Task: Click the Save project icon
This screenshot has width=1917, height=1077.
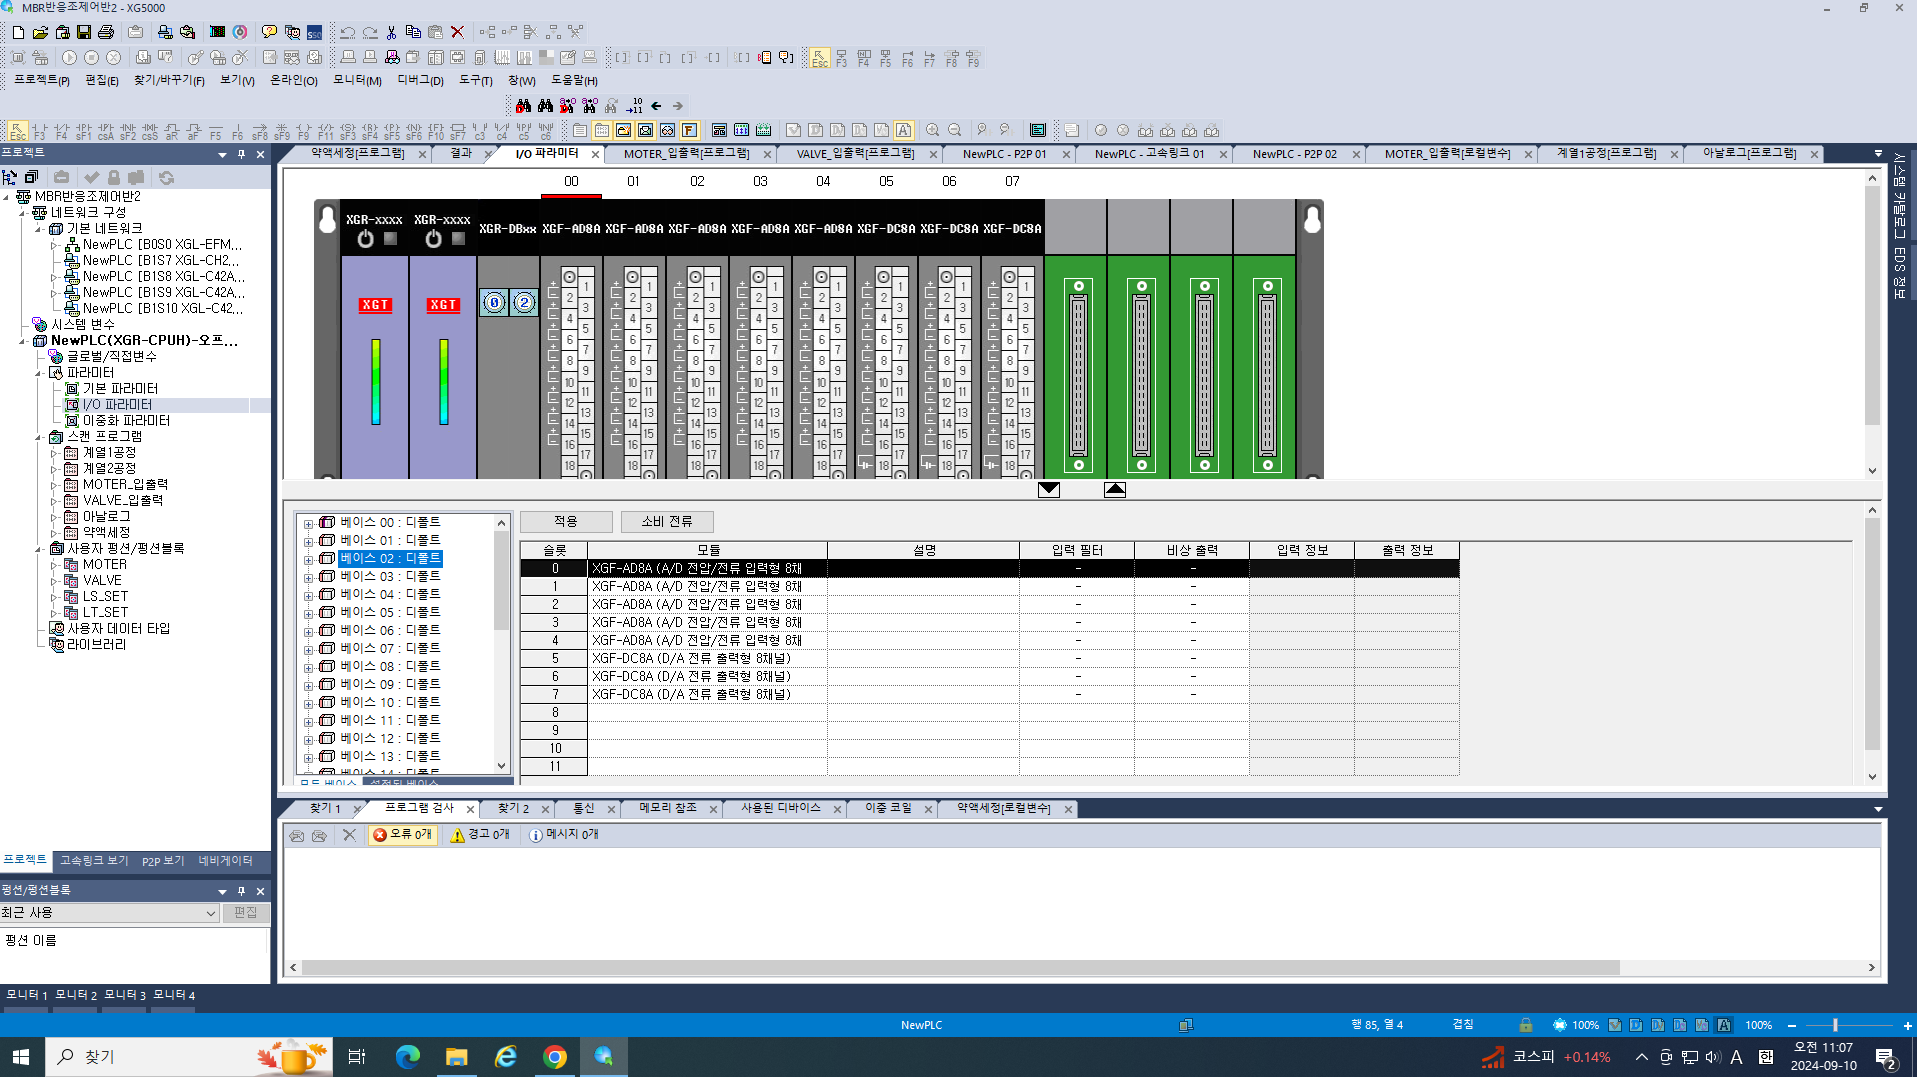Action: point(84,33)
